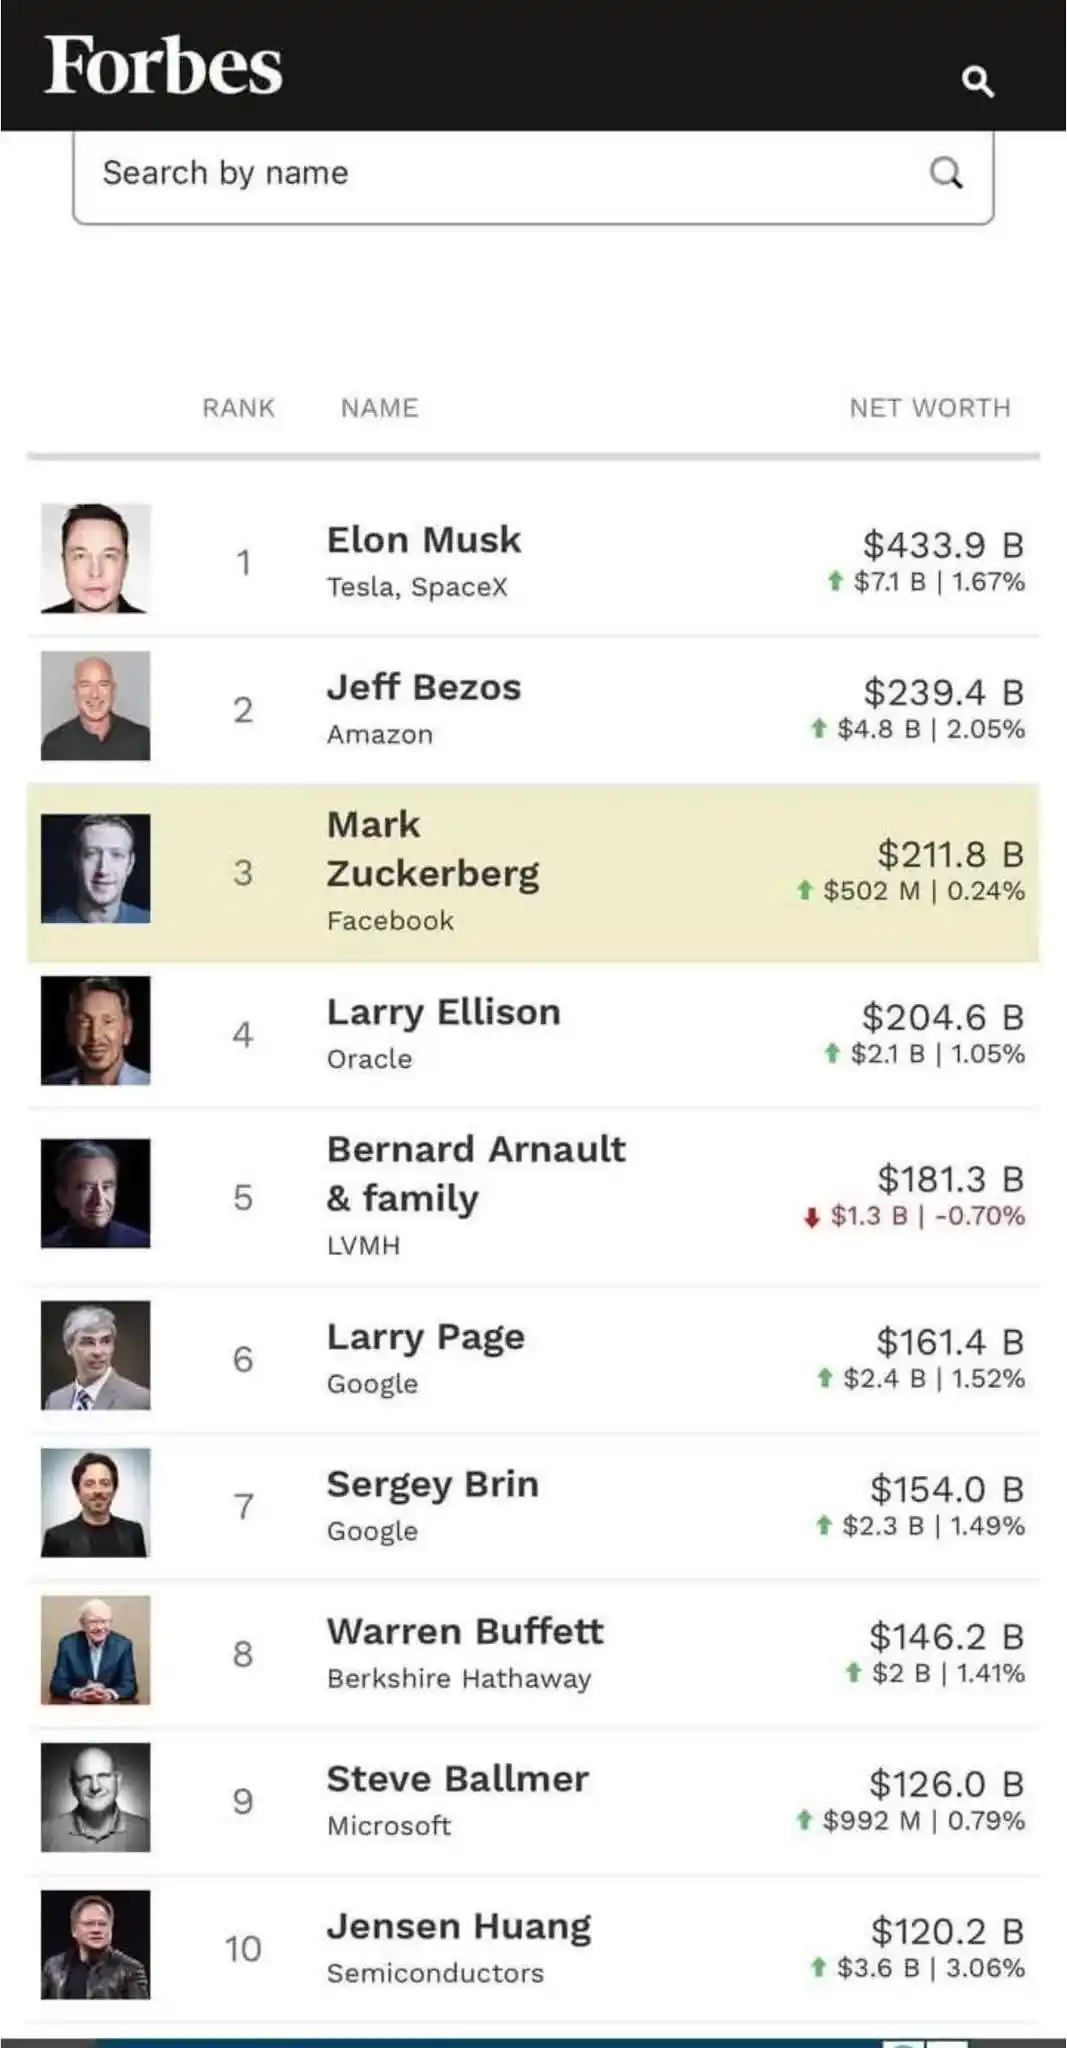
Task: Open the Larry Ellison name link
Action: pyautogui.click(x=443, y=1012)
